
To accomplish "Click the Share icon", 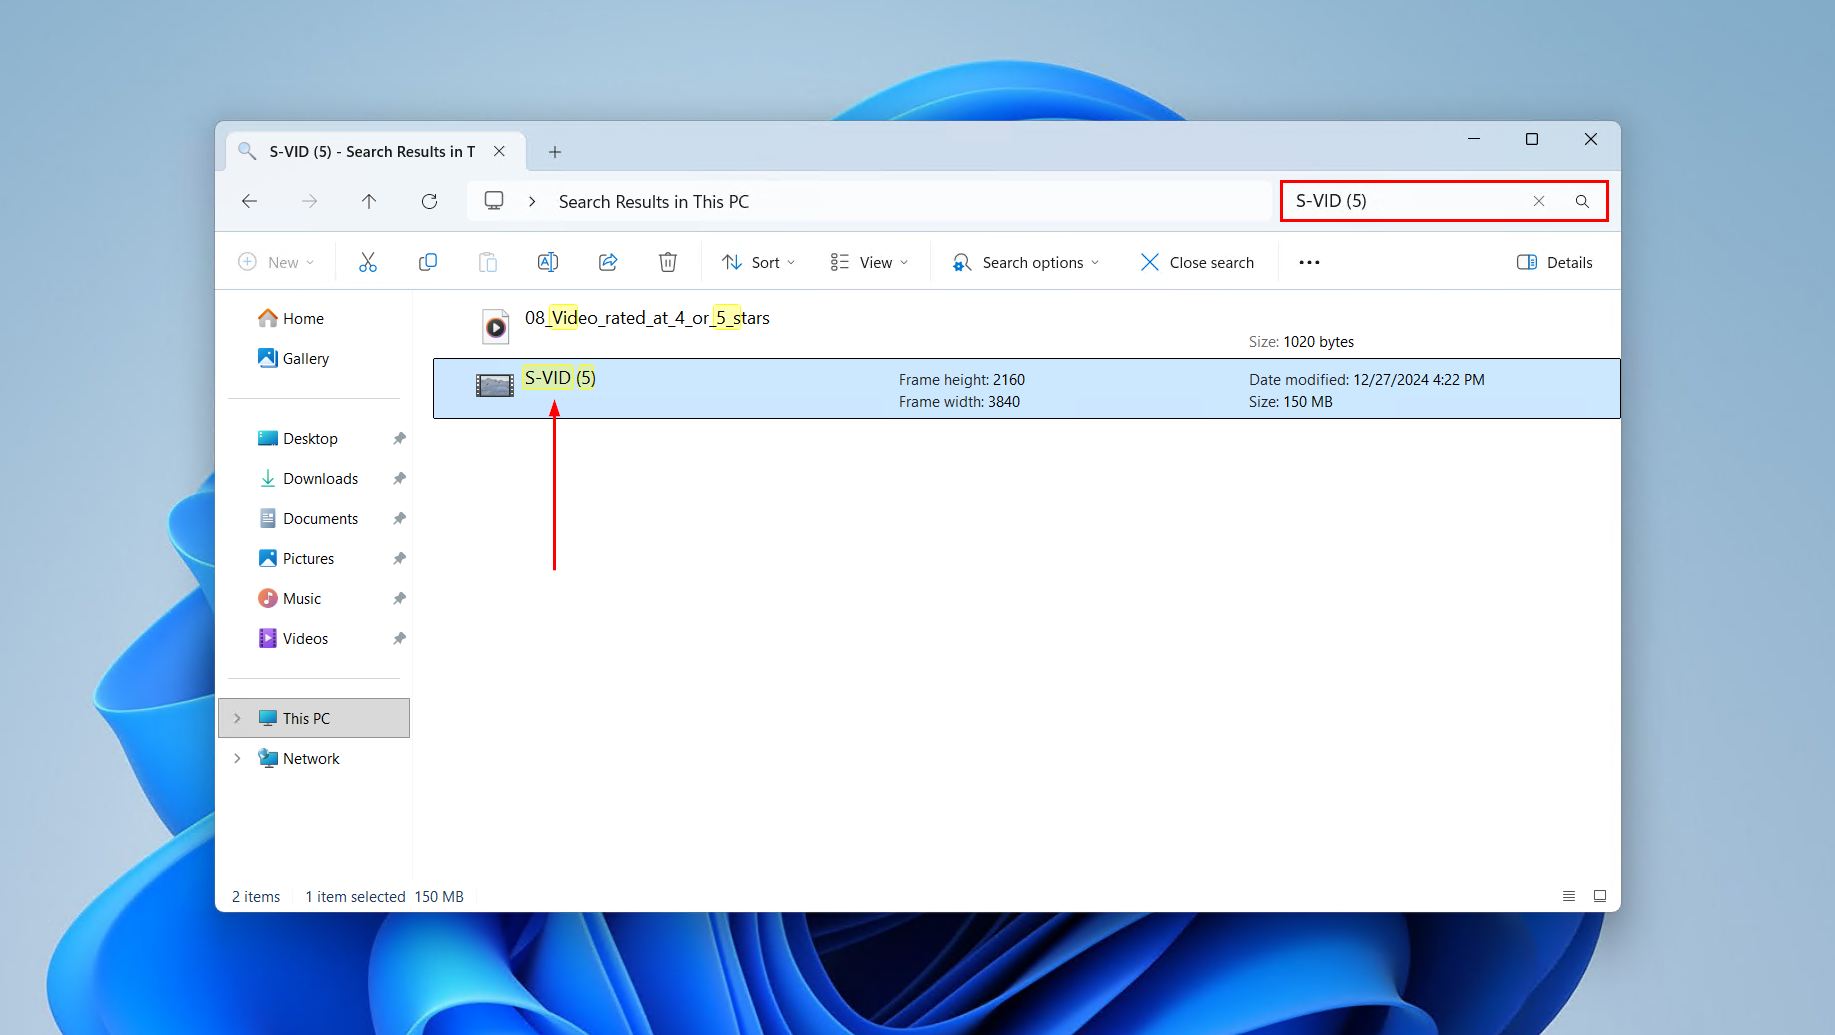I will (x=608, y=262).
